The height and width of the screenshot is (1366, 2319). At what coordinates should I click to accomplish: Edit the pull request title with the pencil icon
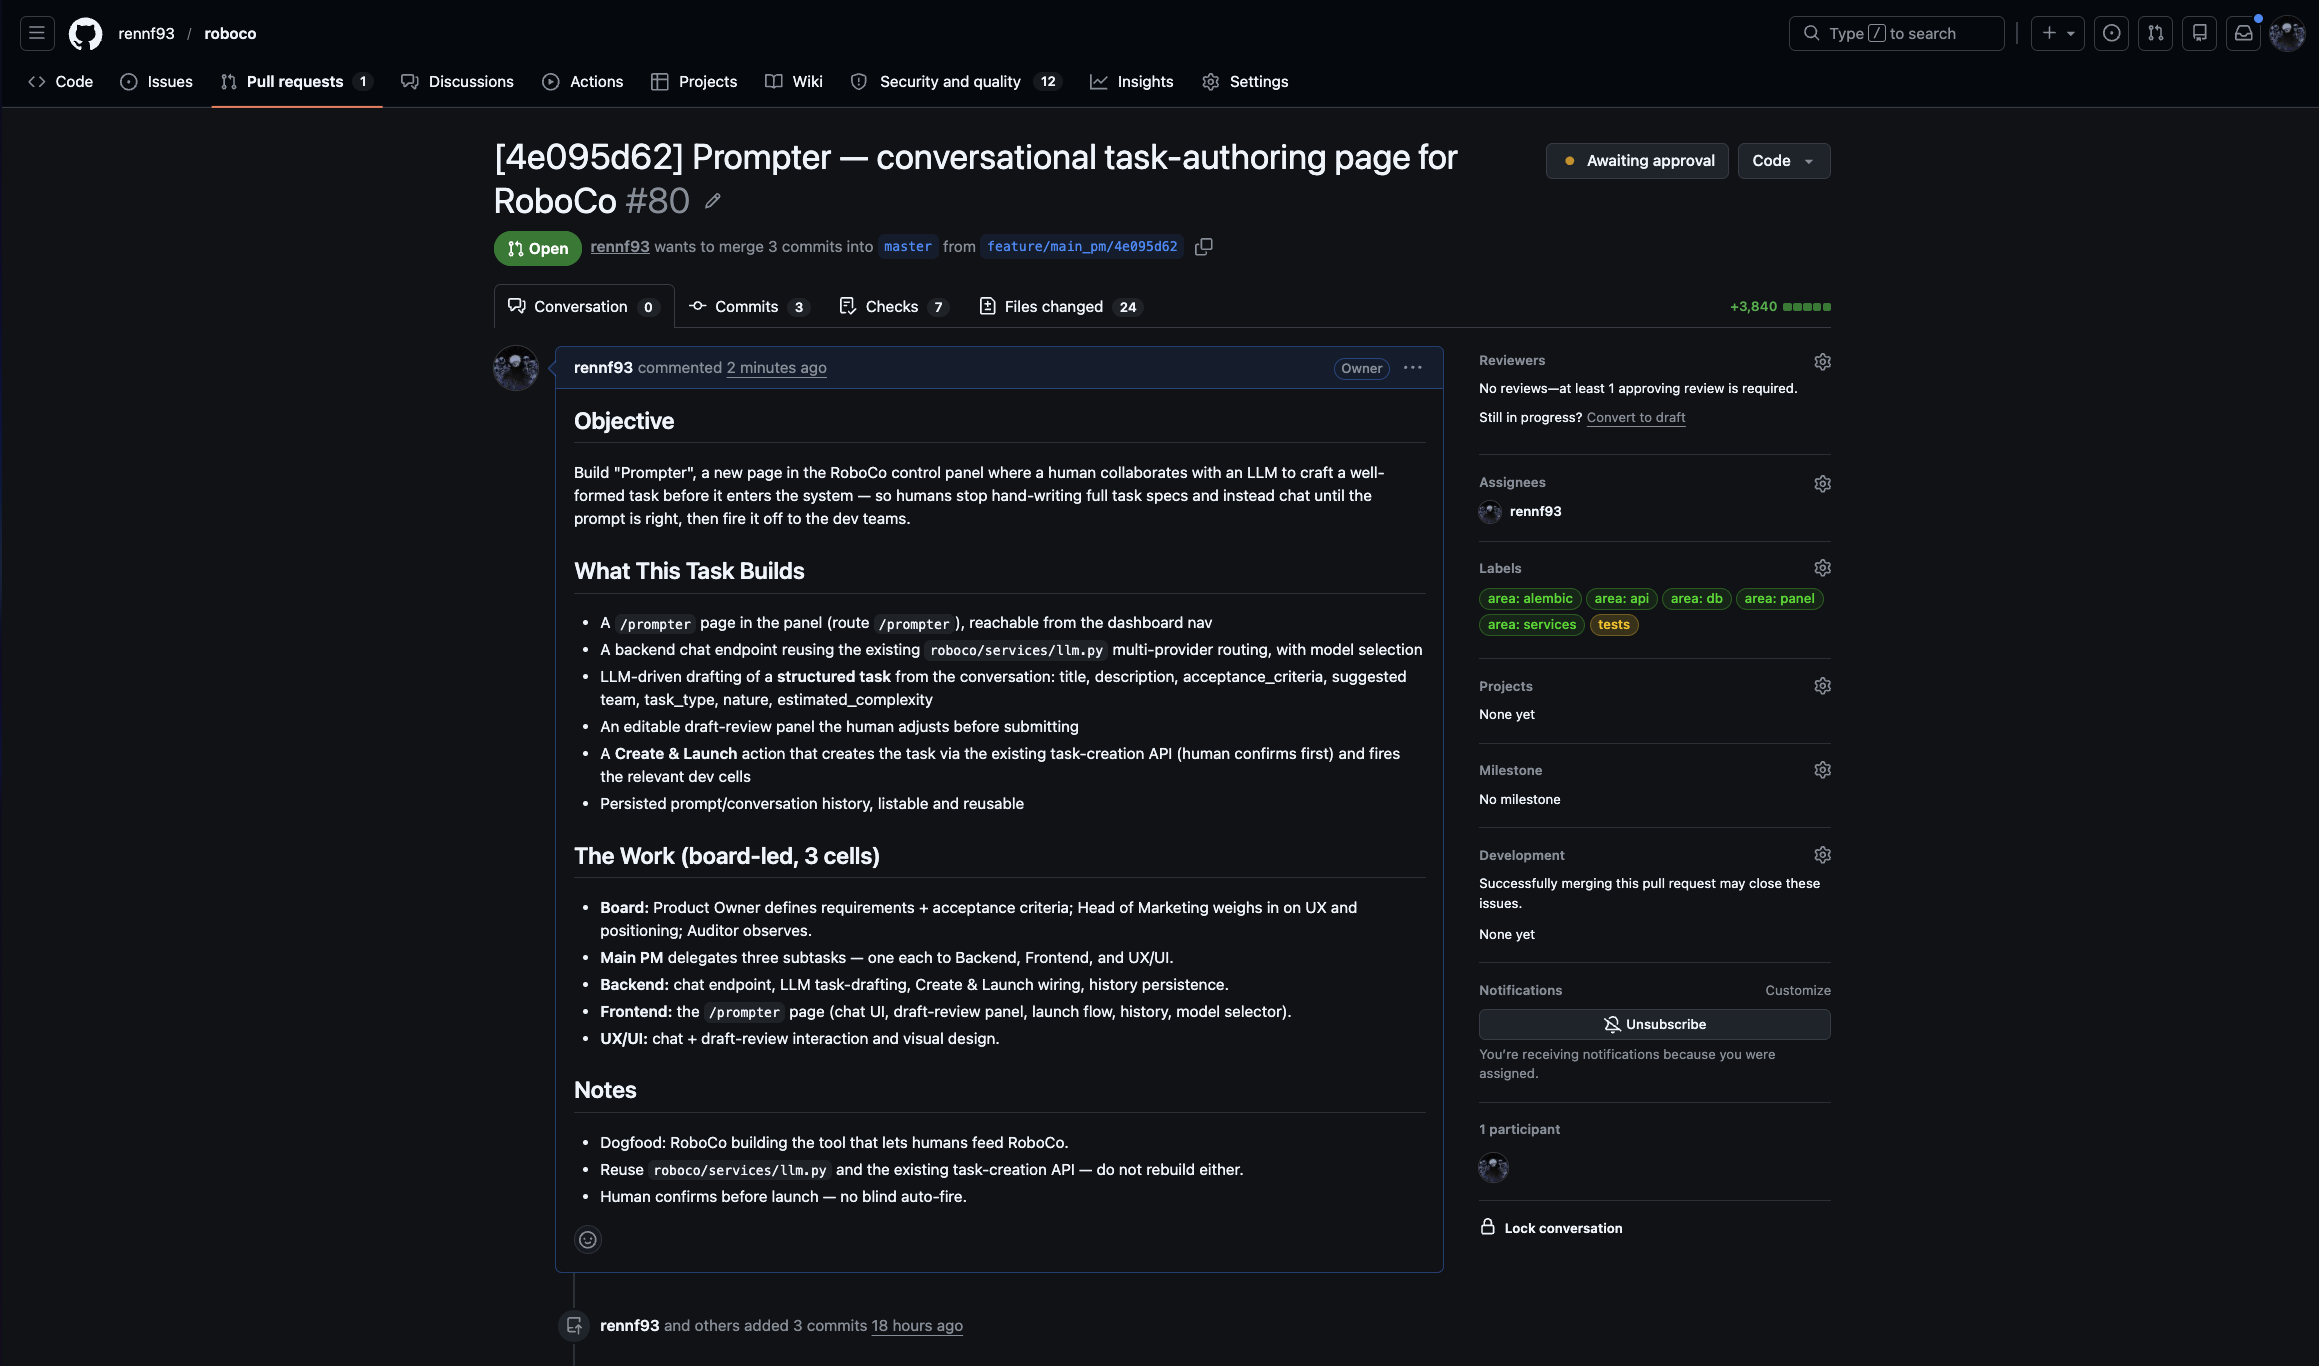coord(713,201)
